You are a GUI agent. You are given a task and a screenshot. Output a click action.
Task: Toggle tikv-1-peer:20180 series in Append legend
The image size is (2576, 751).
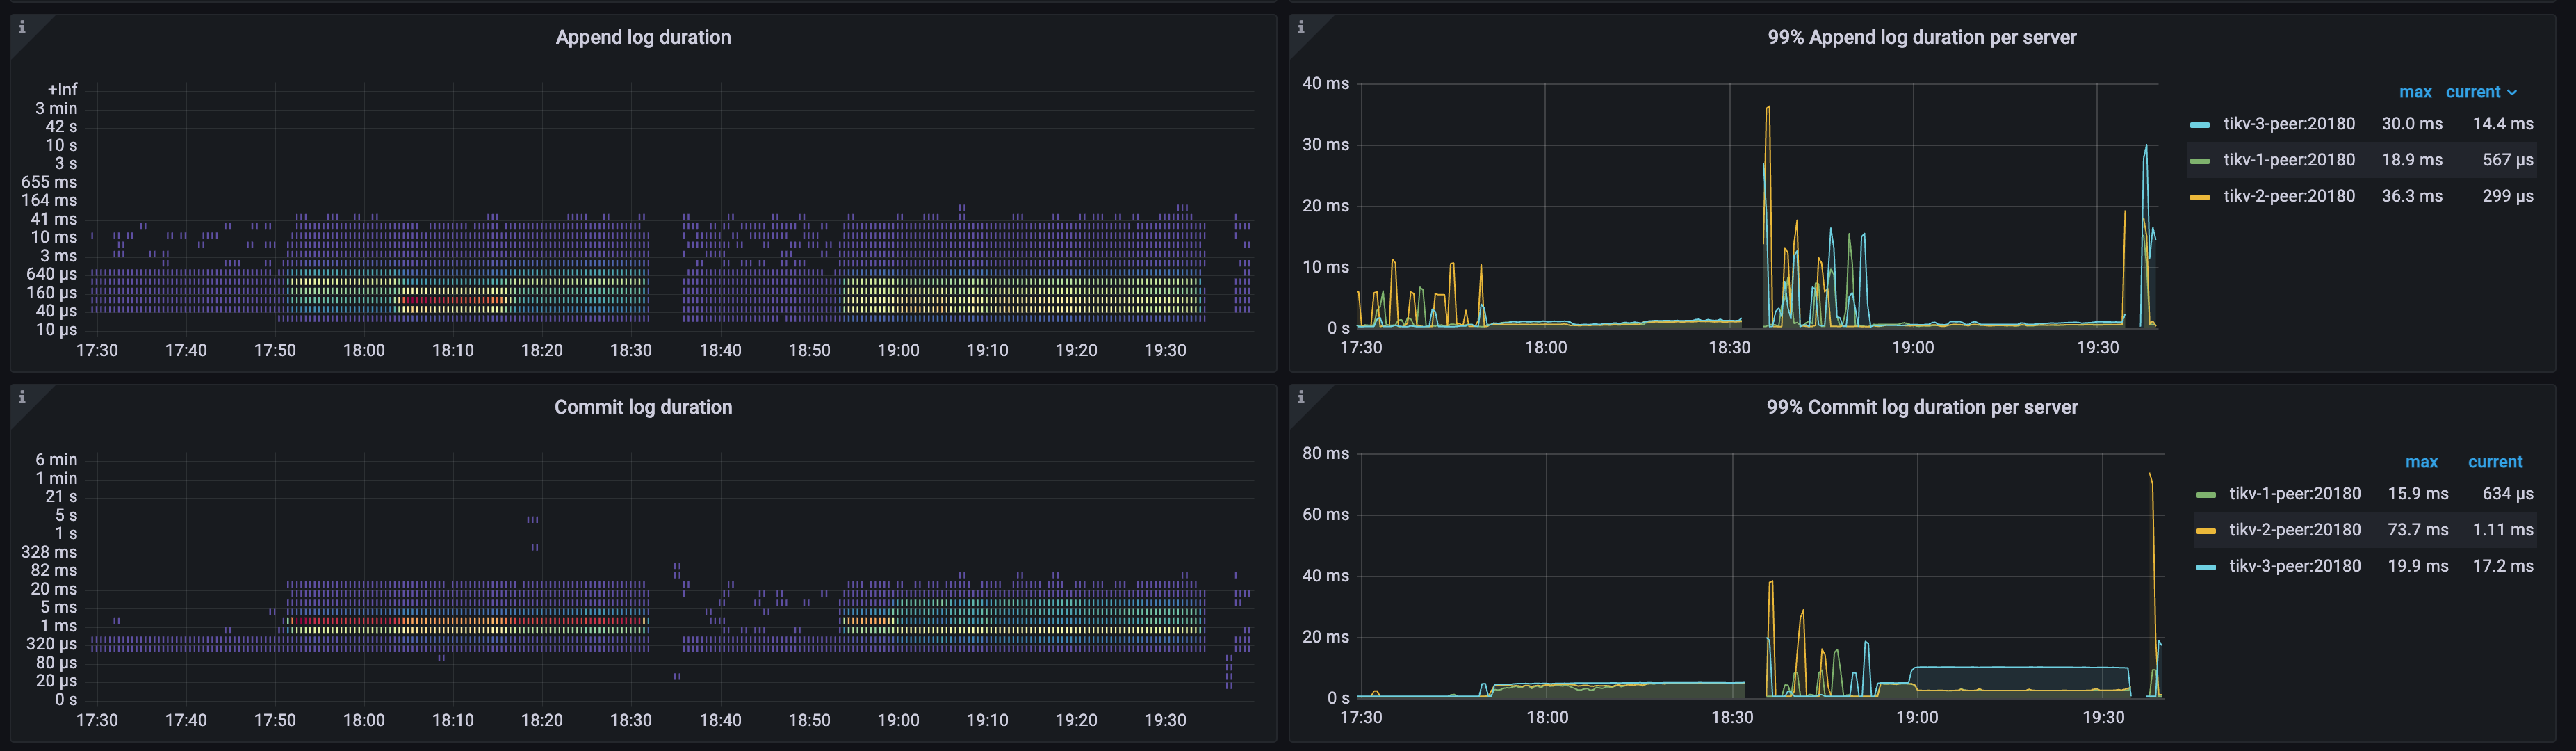(x=2289, y=159)
